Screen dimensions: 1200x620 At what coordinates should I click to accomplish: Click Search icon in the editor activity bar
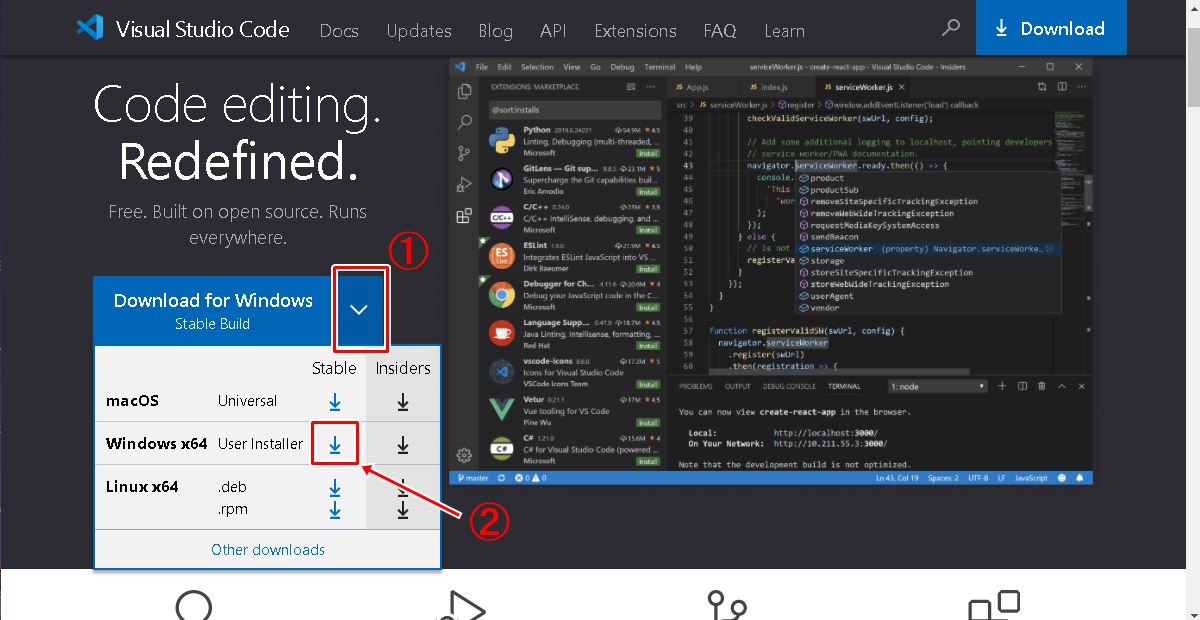click(x=464, y=122)
